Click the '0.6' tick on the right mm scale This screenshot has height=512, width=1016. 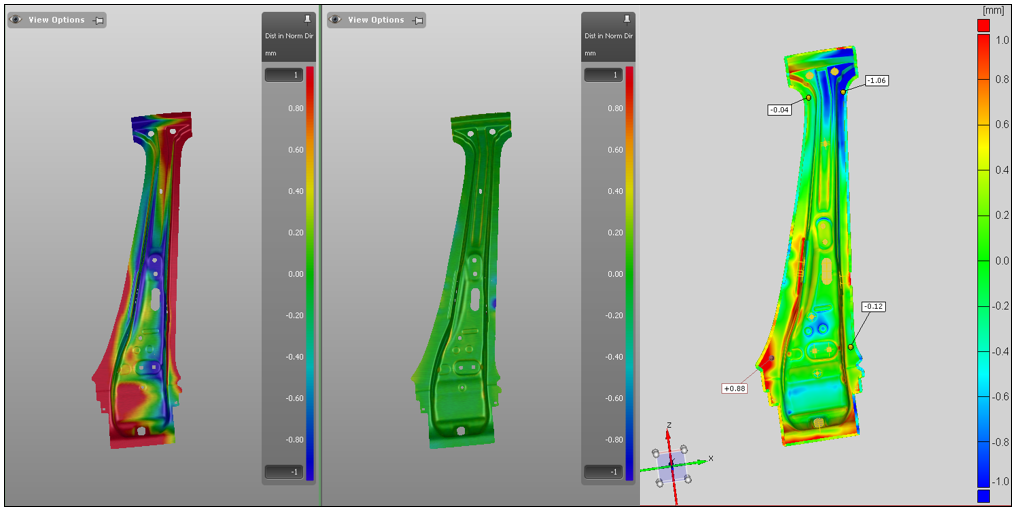pos(1003,124)
